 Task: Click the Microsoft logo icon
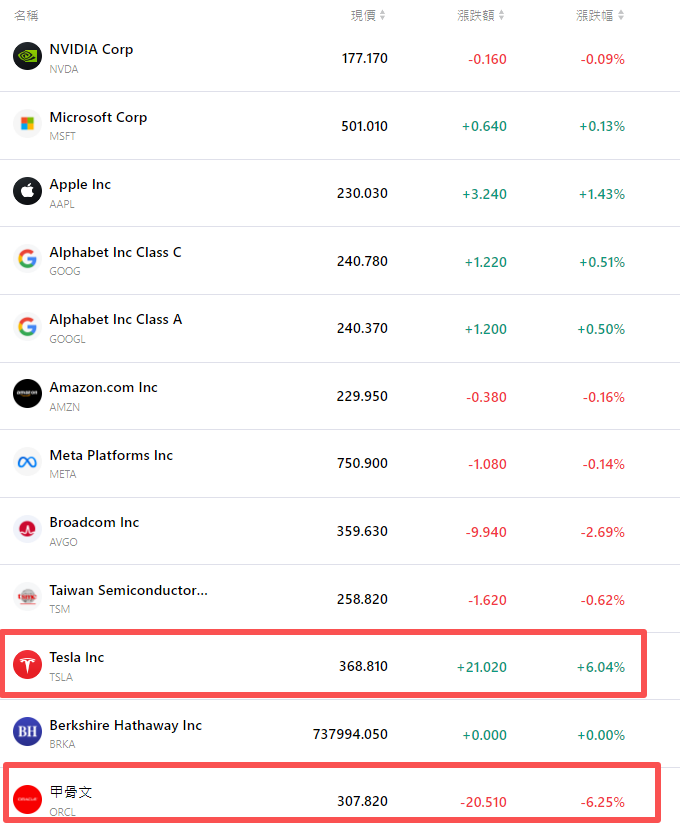point(27,125)
